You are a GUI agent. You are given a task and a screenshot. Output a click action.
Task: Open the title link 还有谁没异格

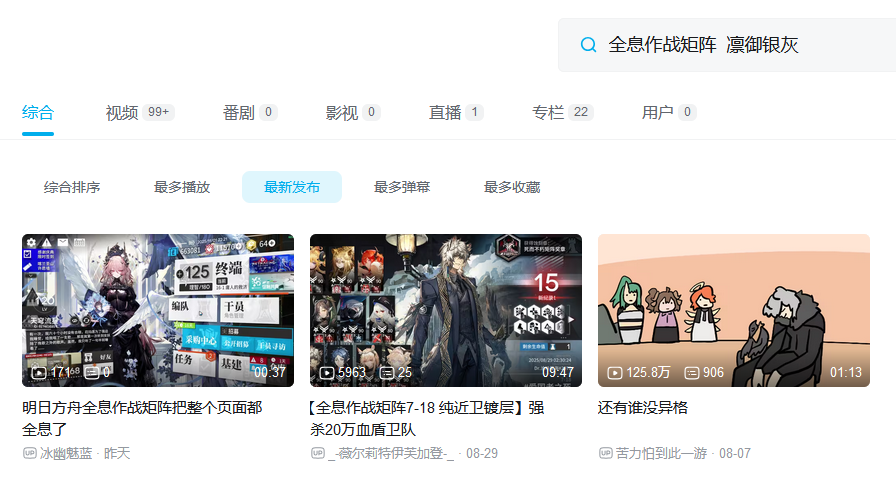pos(643,408)
